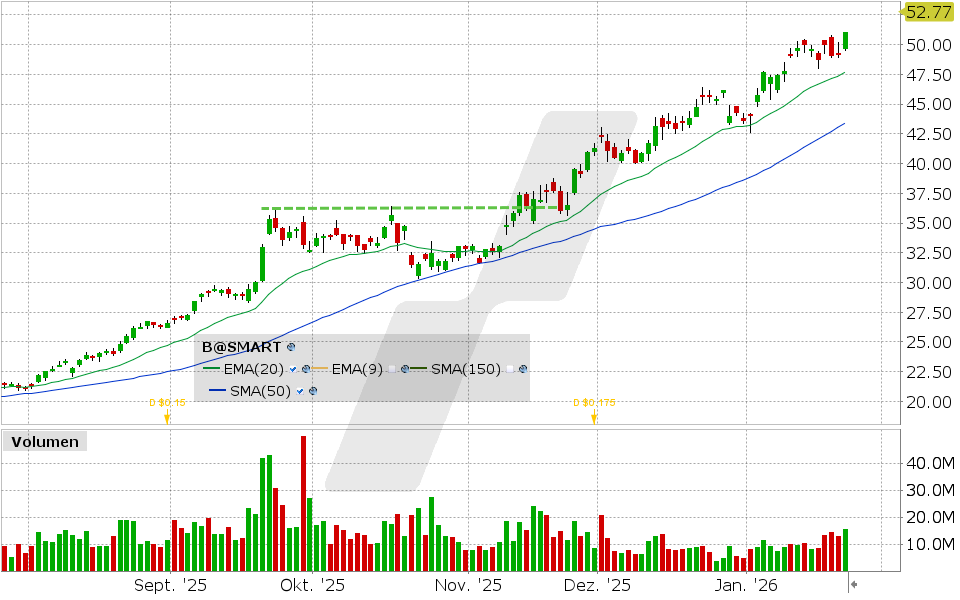The width and height of the screenshot is (960, 600).
Task: Disable the EMA(20) indicator checkbox
Action: [292, 368]
